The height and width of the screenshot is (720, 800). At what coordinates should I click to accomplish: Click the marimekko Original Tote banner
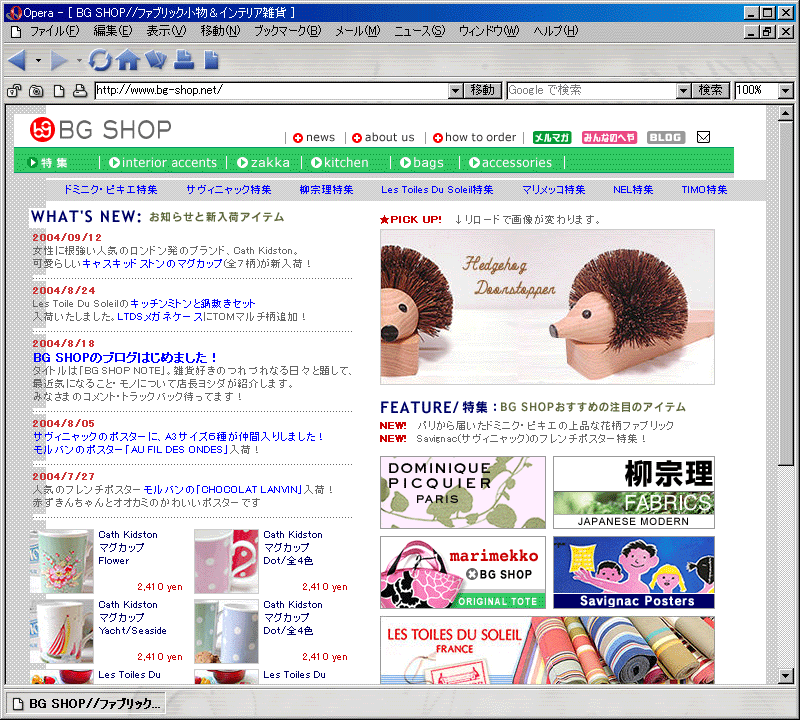(463, 573)
